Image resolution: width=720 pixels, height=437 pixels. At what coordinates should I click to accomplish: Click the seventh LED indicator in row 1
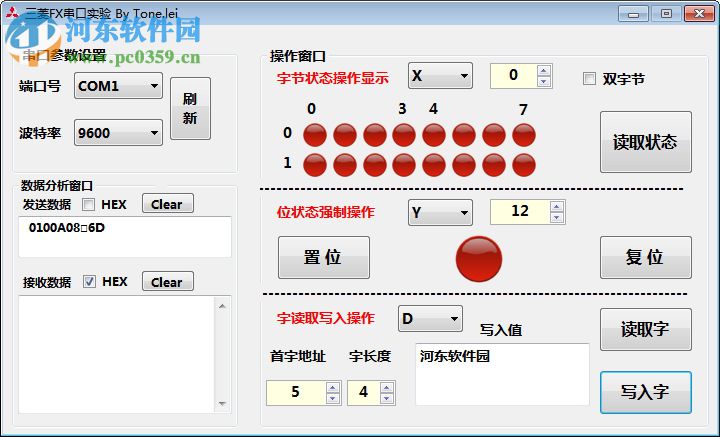[x=494, y=165]
